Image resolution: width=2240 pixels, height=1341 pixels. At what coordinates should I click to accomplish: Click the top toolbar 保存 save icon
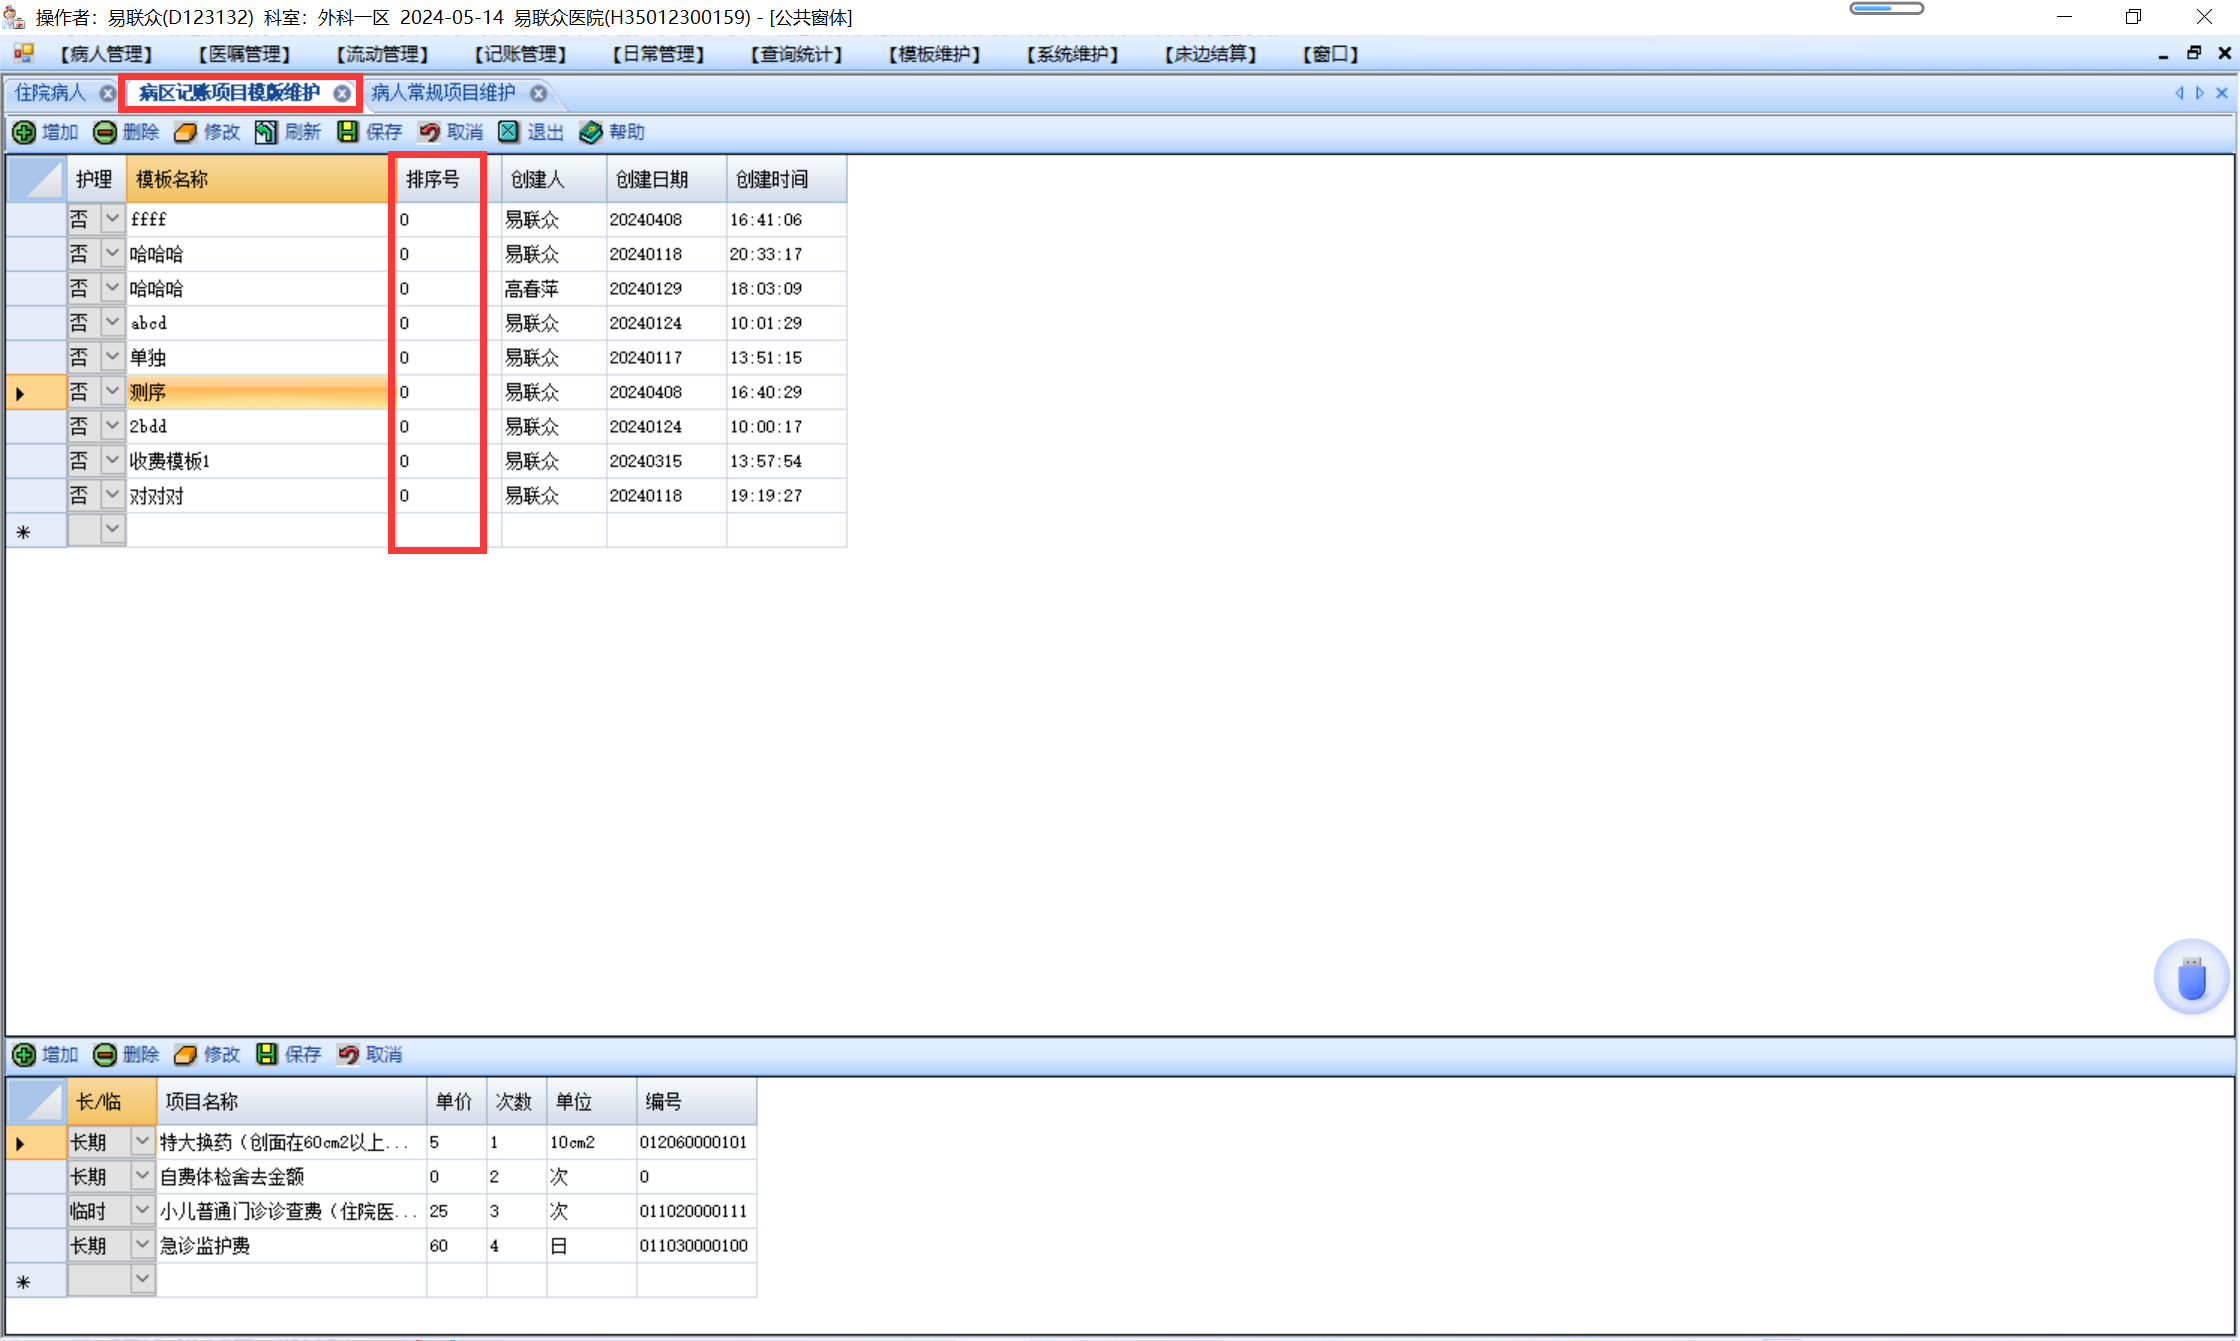click(x=347, y=132)
